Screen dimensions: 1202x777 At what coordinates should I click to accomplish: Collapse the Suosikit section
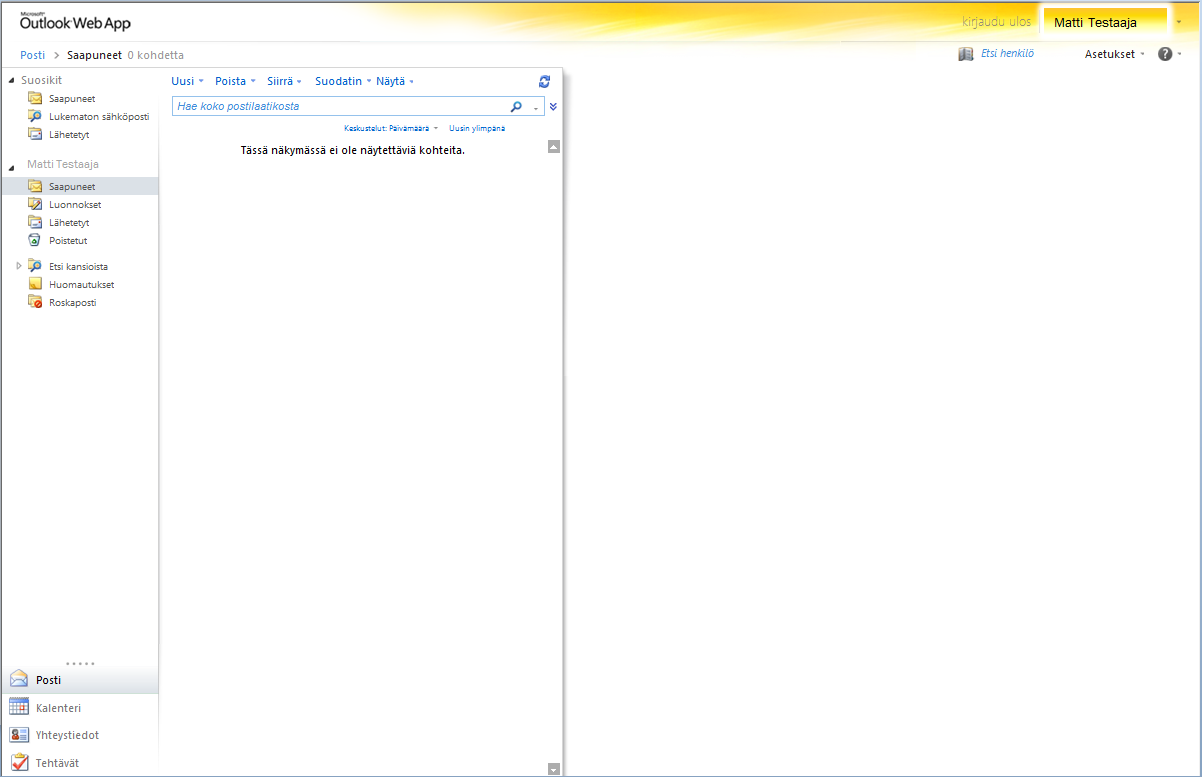click(x=12, y=80)
